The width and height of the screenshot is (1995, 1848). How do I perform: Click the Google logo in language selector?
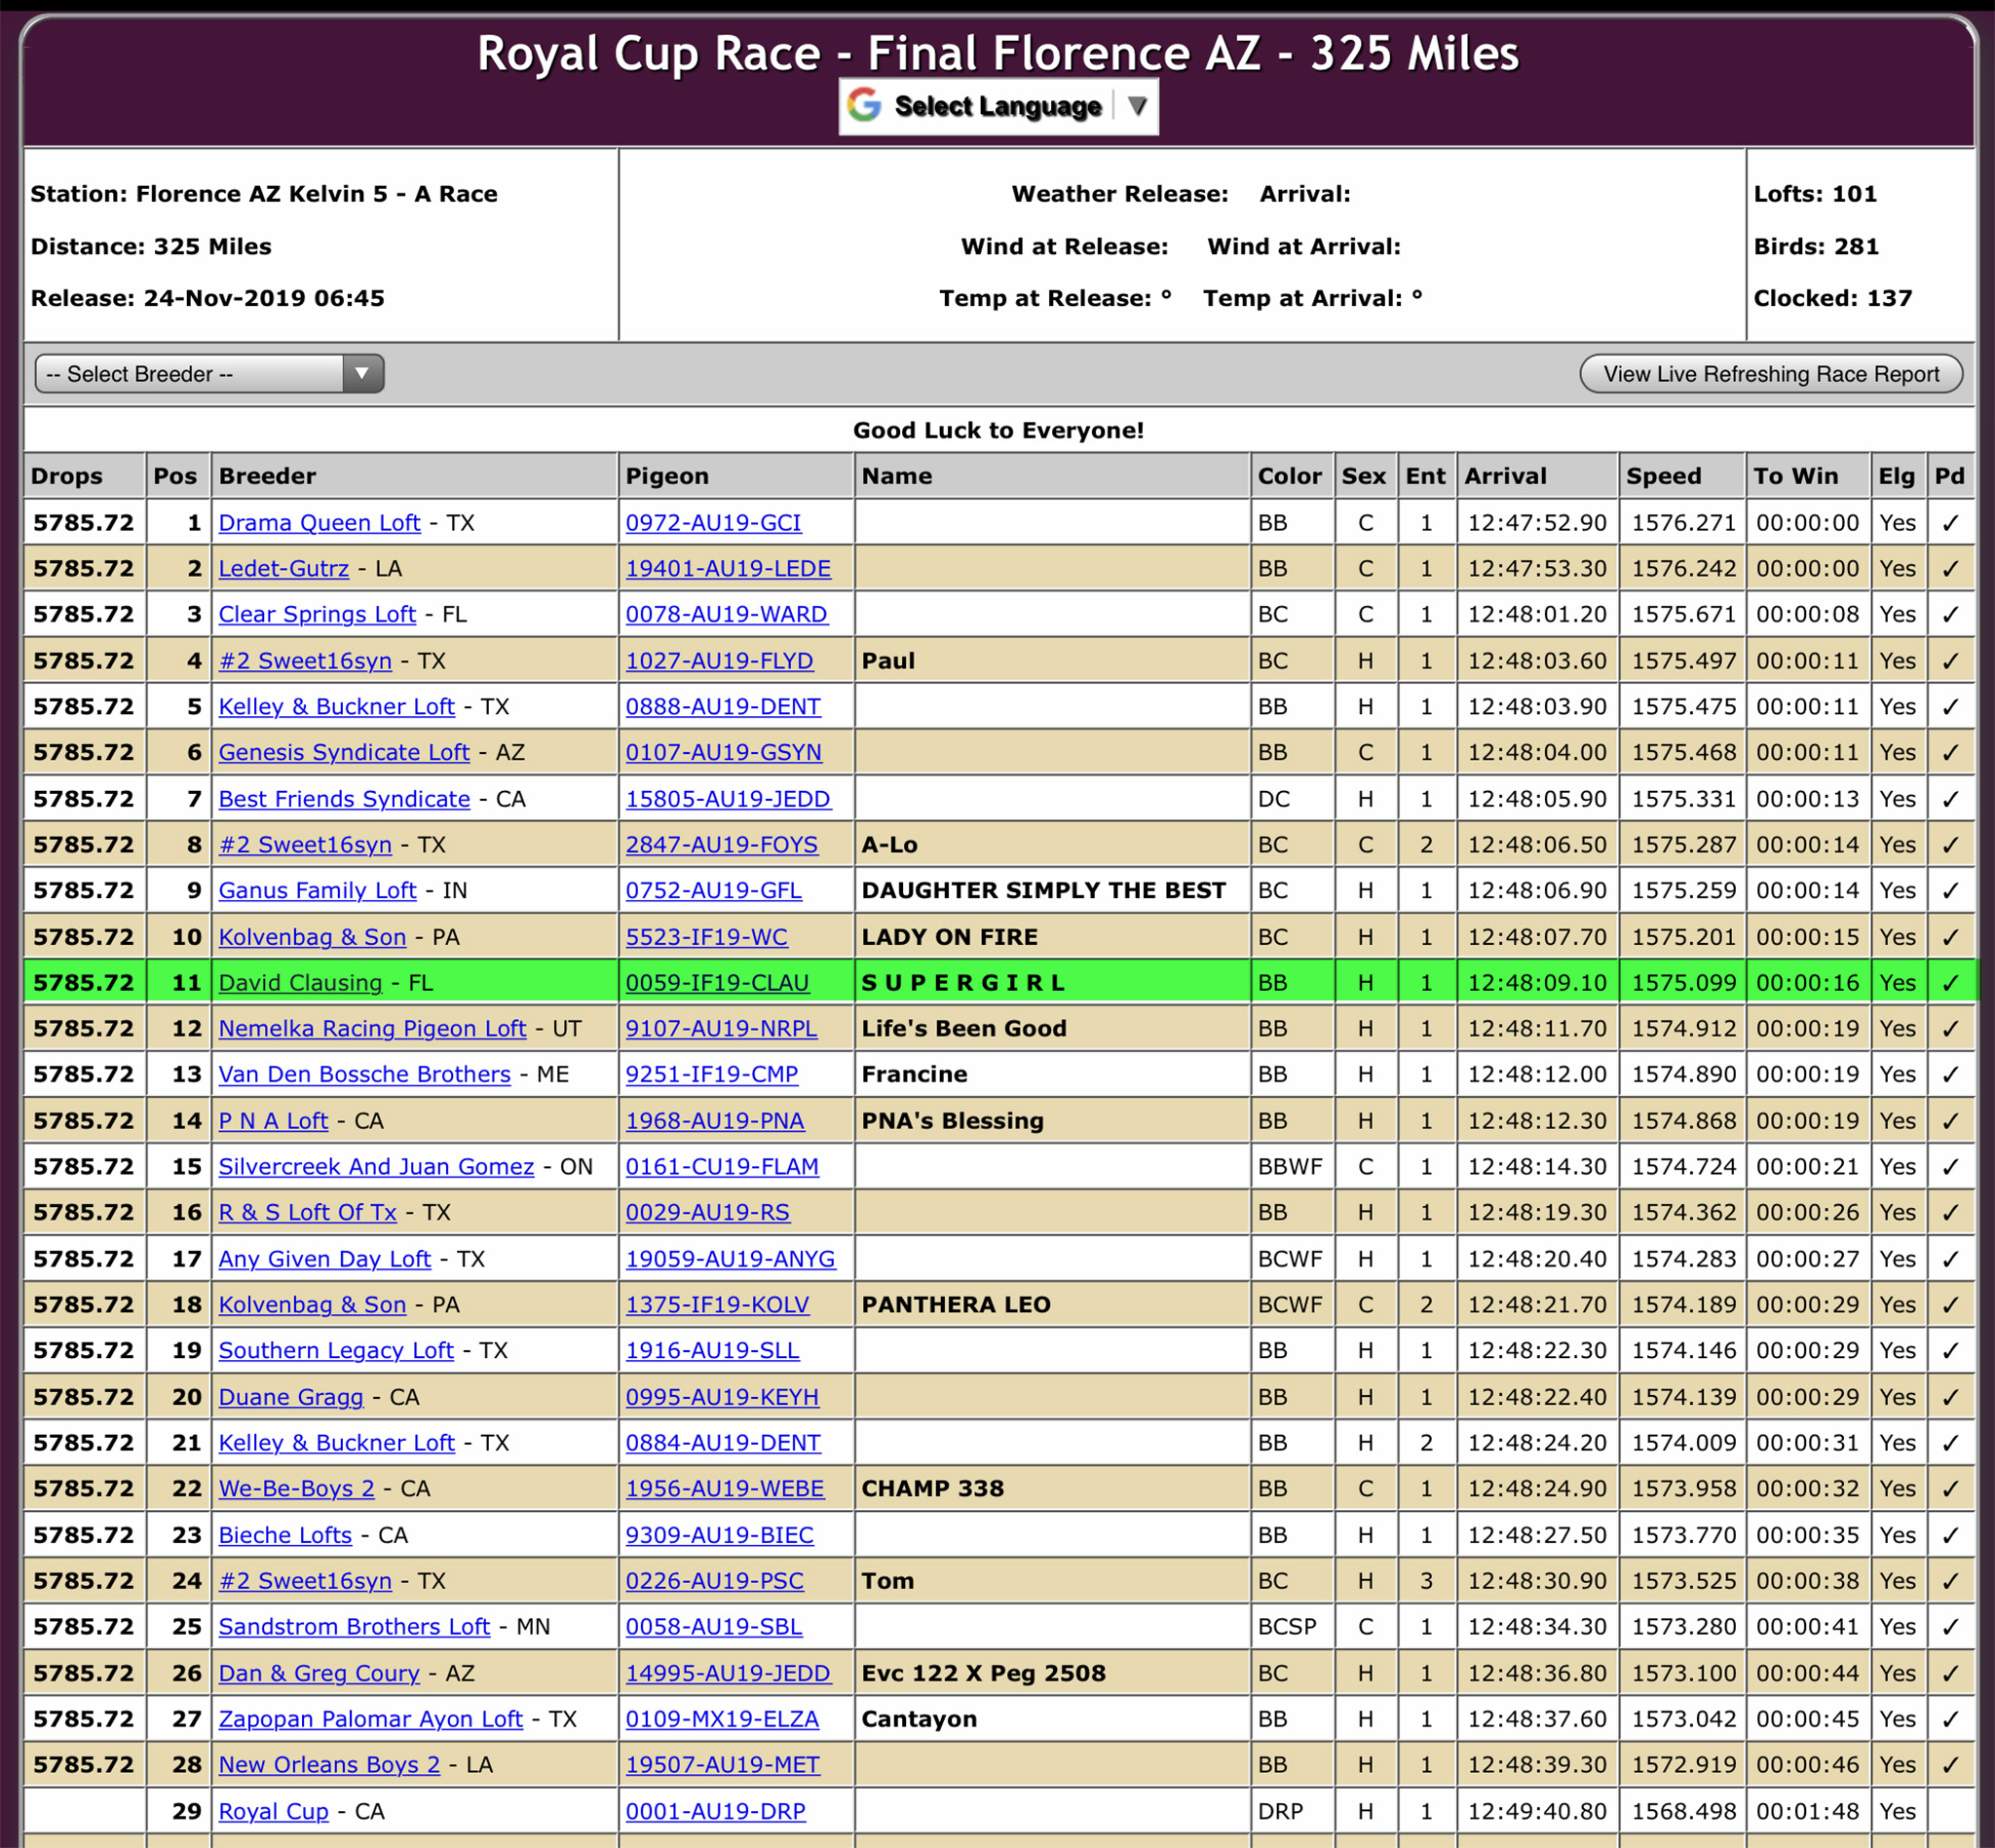[864, 105]
